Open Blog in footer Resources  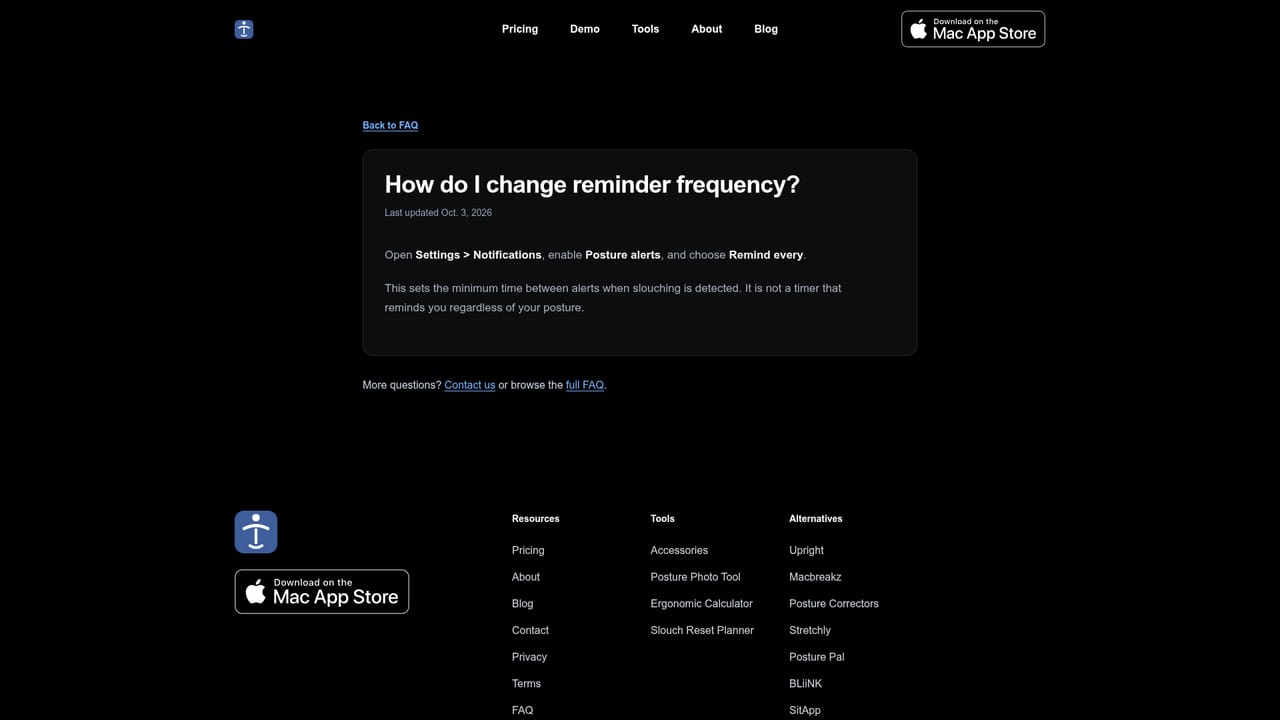(523, 604)
